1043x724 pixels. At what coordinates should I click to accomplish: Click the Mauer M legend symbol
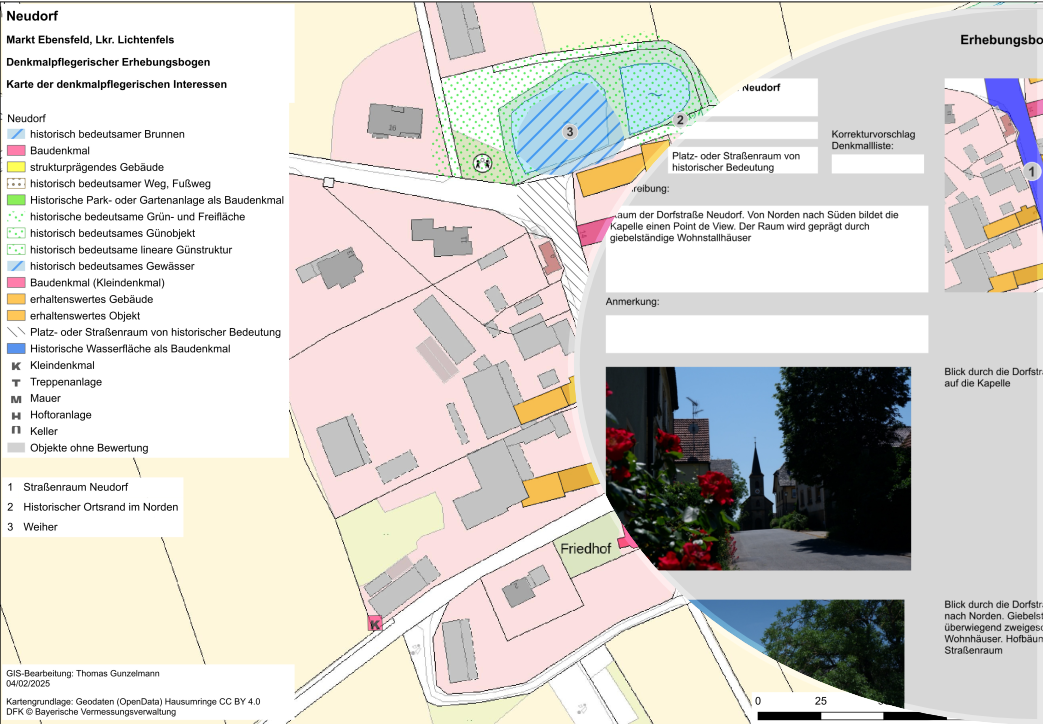15,399
